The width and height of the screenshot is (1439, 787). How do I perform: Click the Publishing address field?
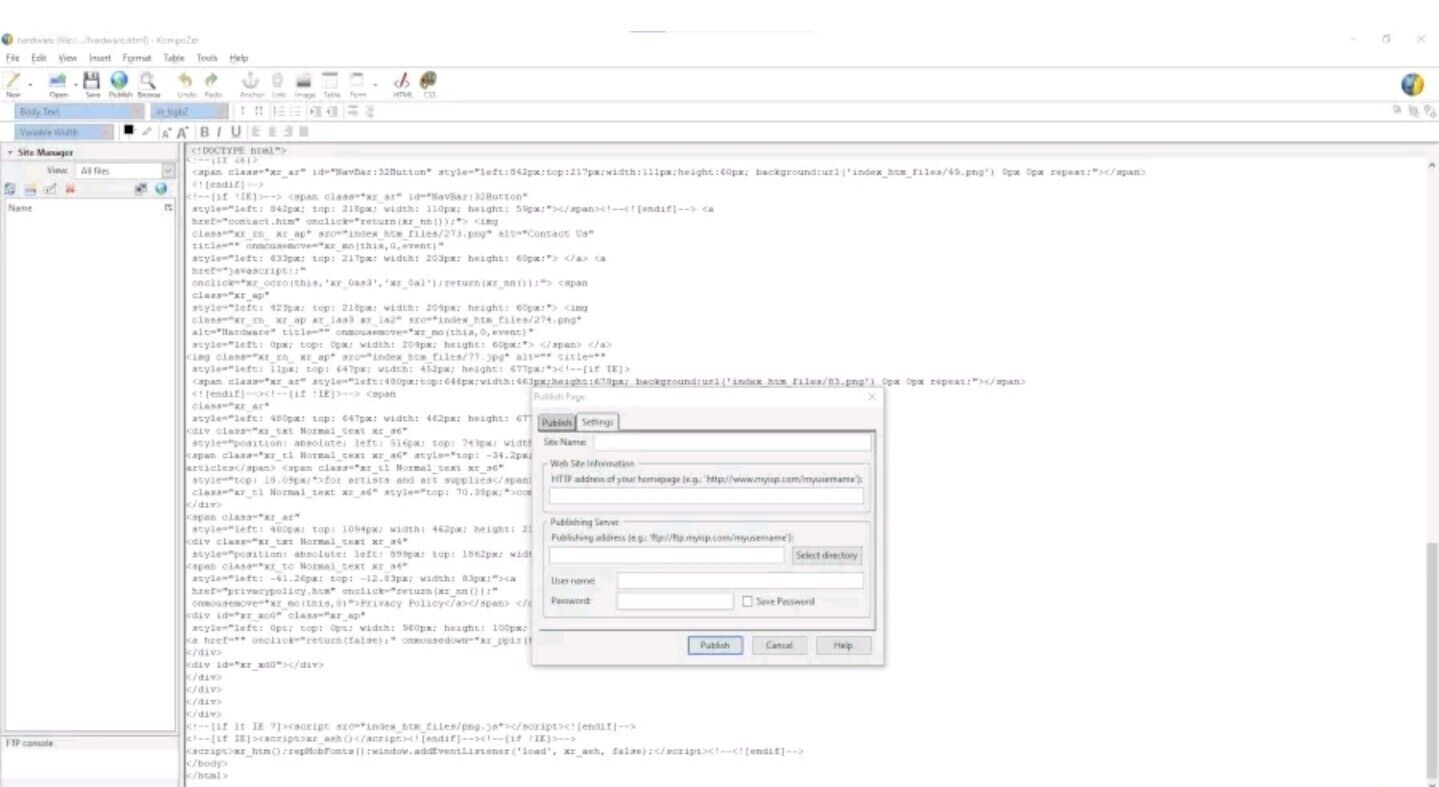coord(667,555)
